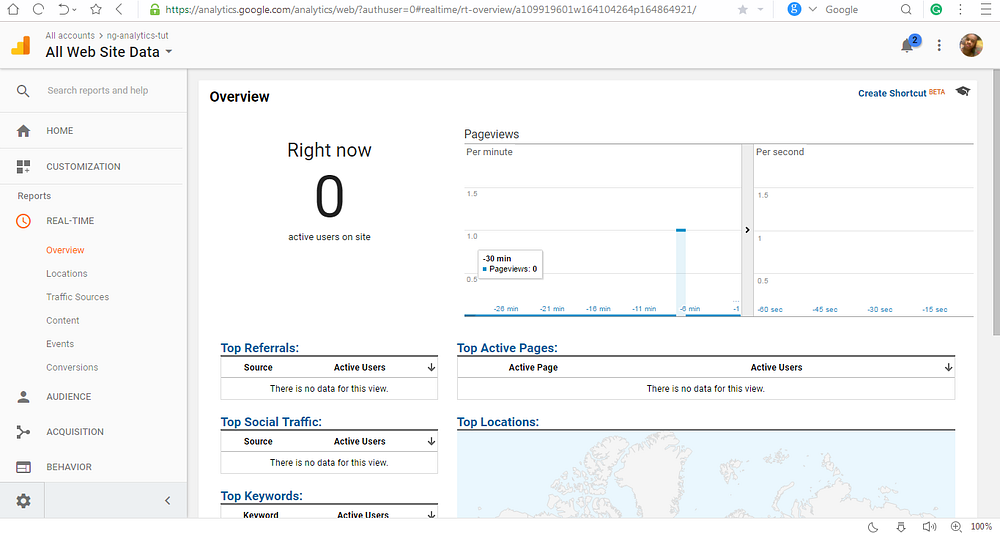
Task: Open the Locations real-time report
Action: pyautogui.click(x=66, y=274)
